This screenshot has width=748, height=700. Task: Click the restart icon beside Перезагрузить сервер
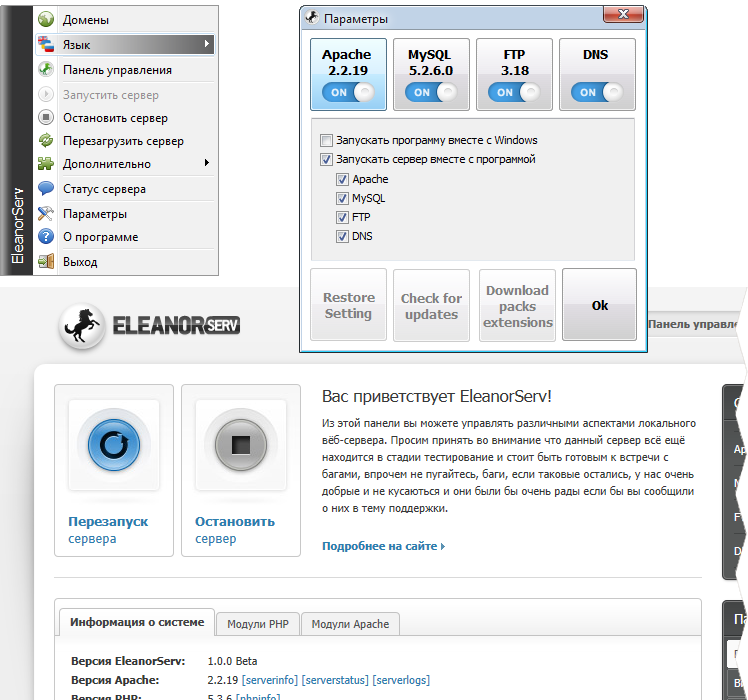(x=46, y=141)
